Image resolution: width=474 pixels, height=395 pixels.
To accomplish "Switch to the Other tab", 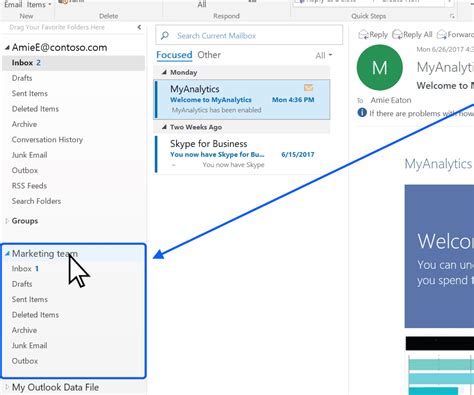I will click(x=209, y=55).
